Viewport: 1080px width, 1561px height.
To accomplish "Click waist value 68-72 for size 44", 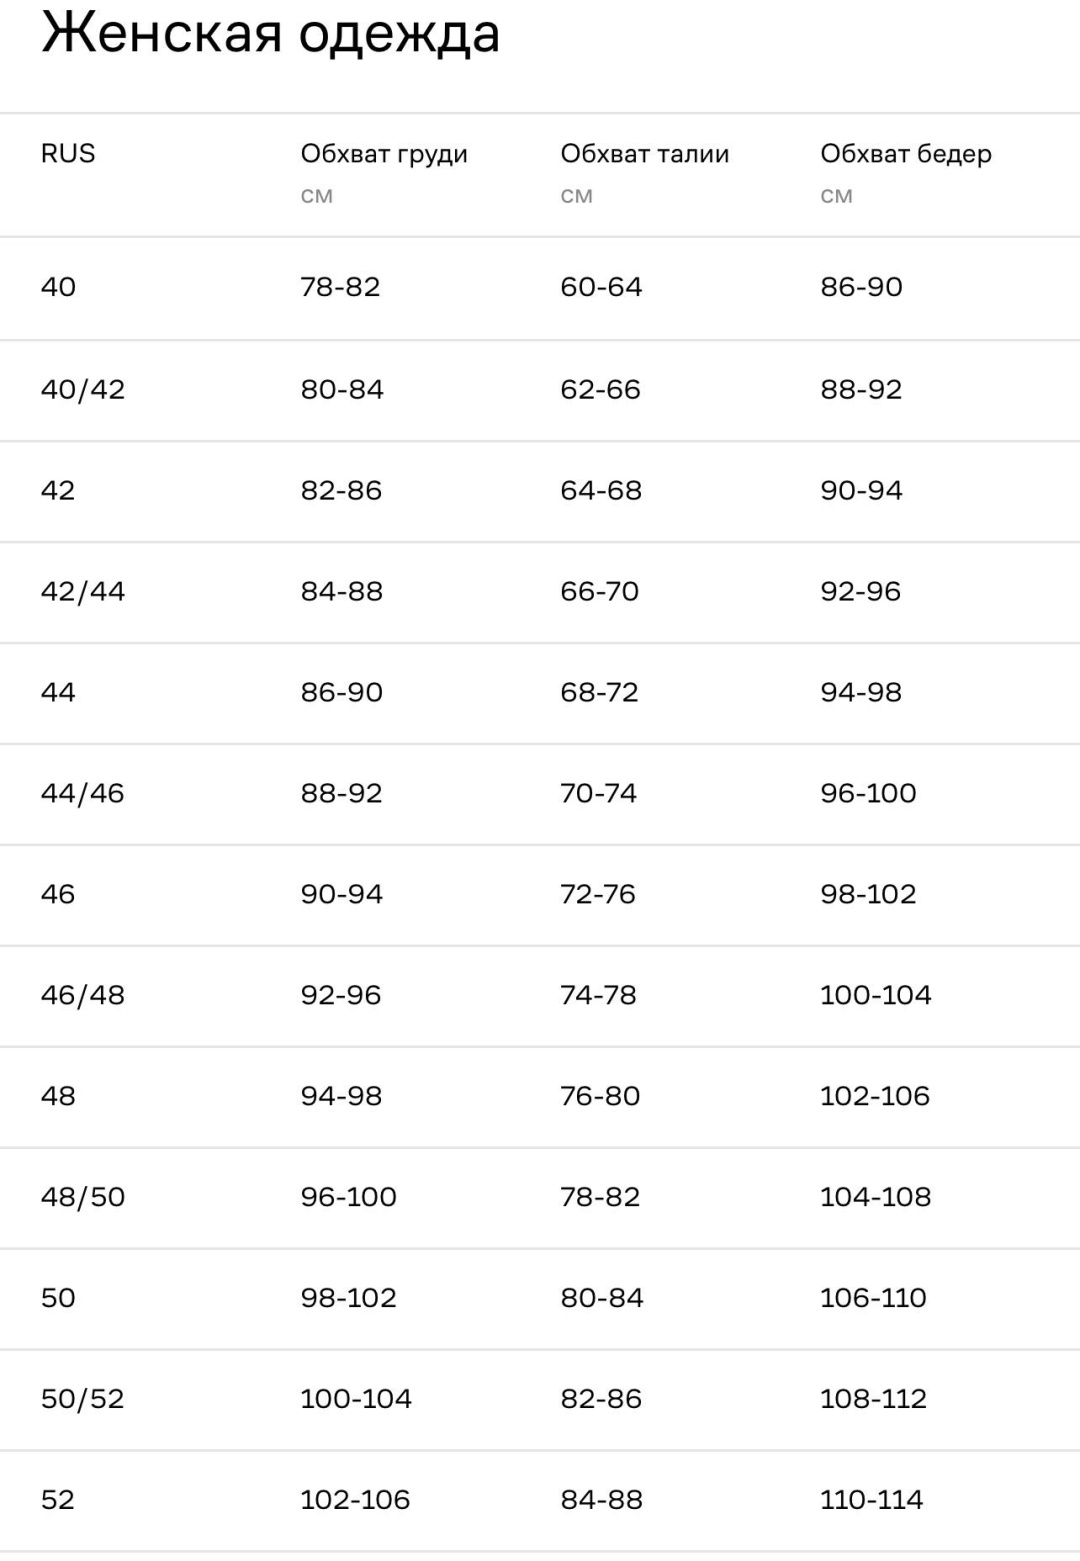I will coord(599,692).
